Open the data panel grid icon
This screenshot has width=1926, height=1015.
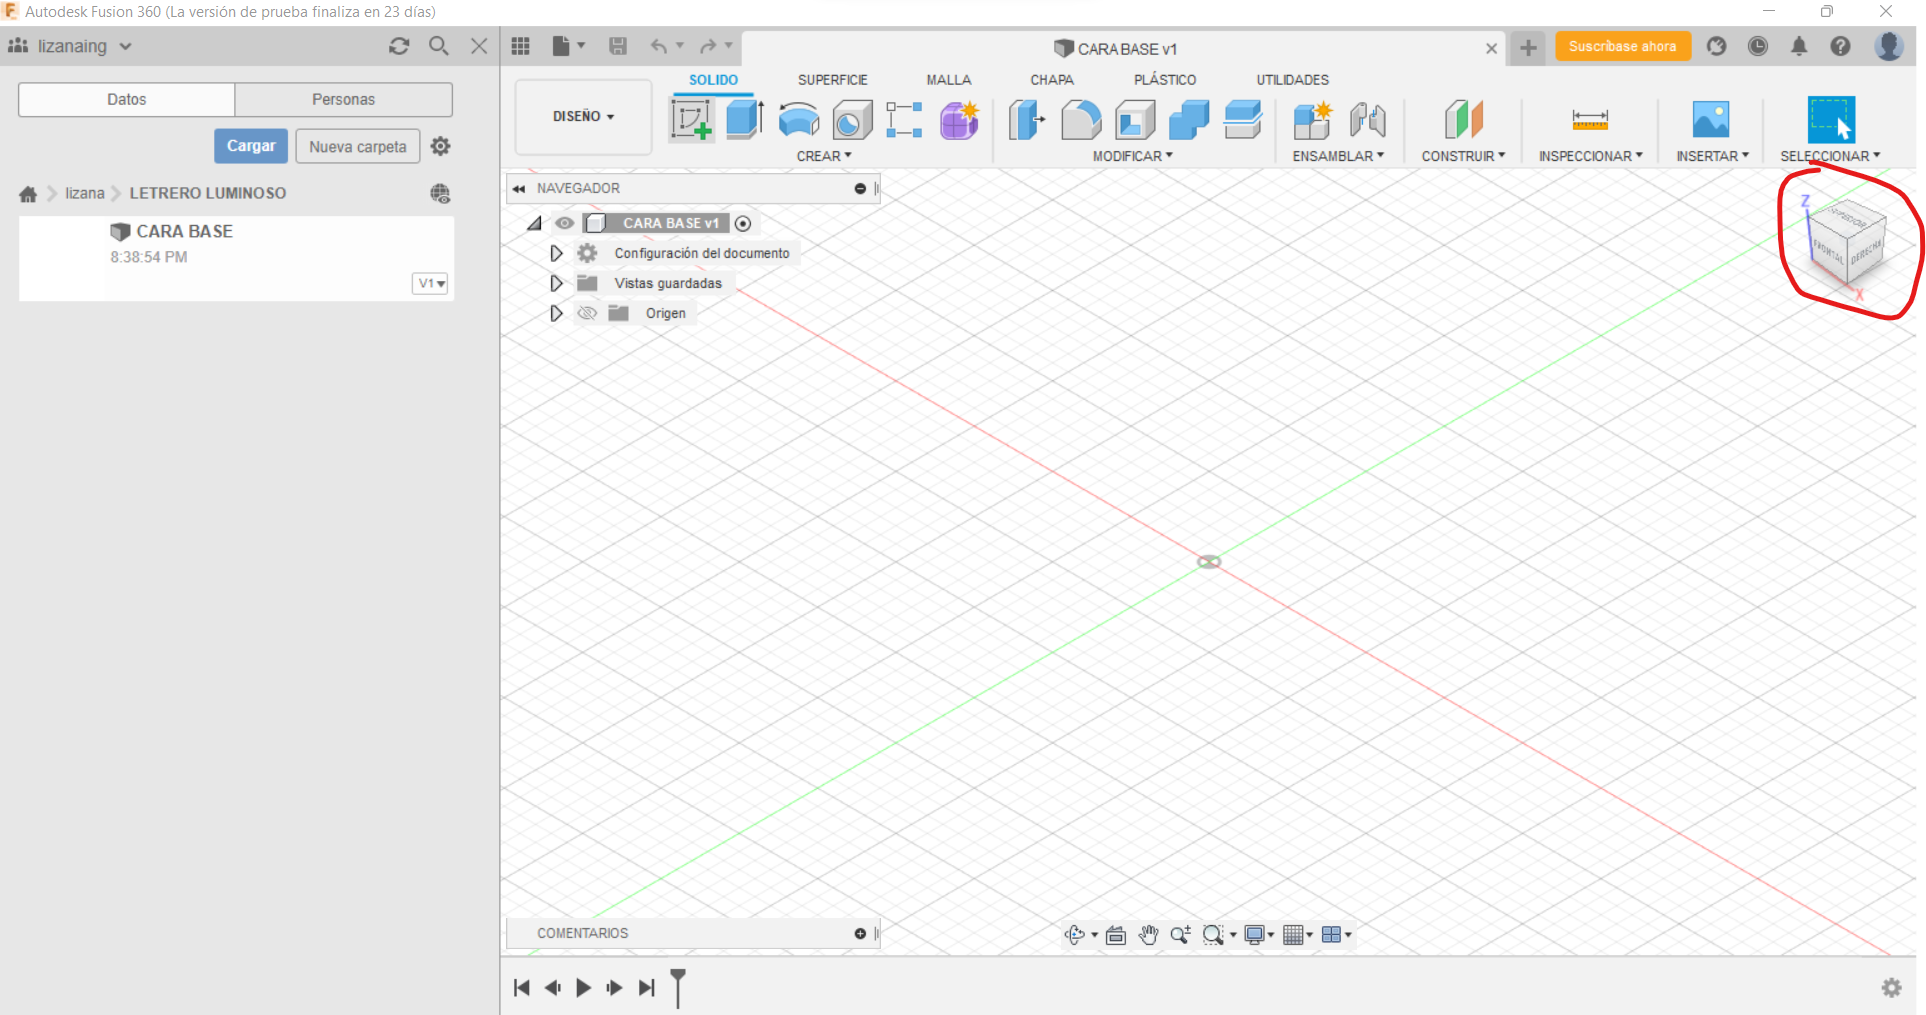521,46
